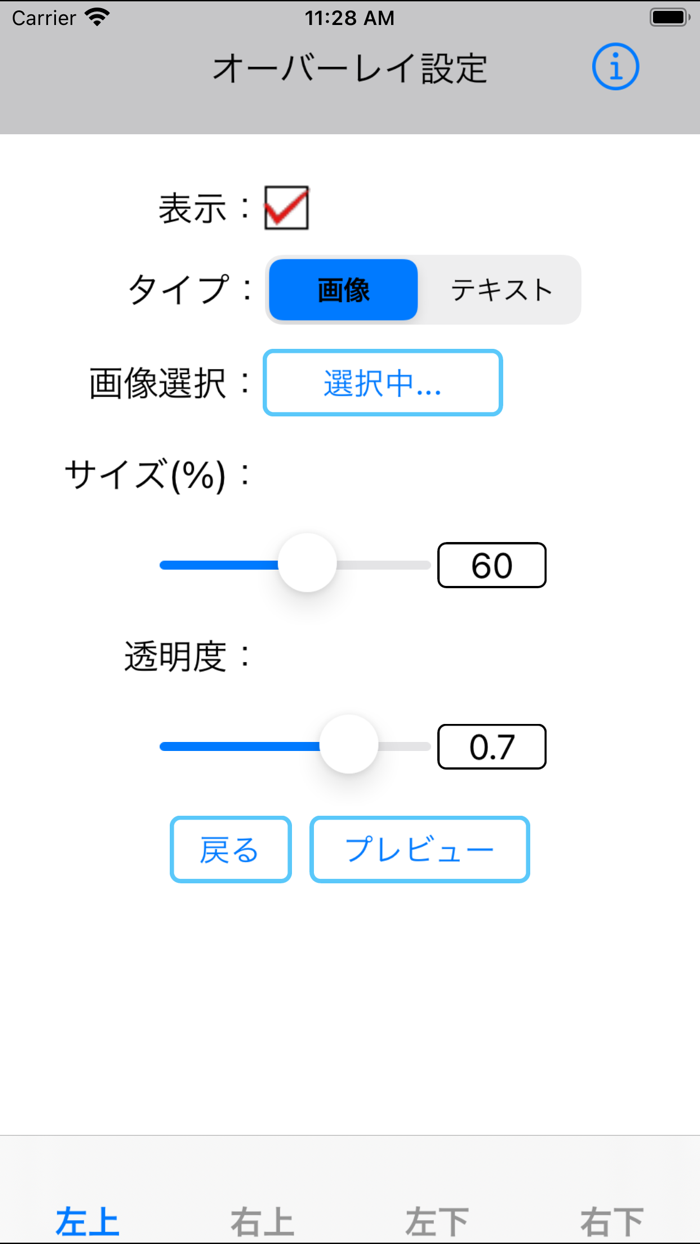Tap the プレビュー button

[x=419, y=848]
